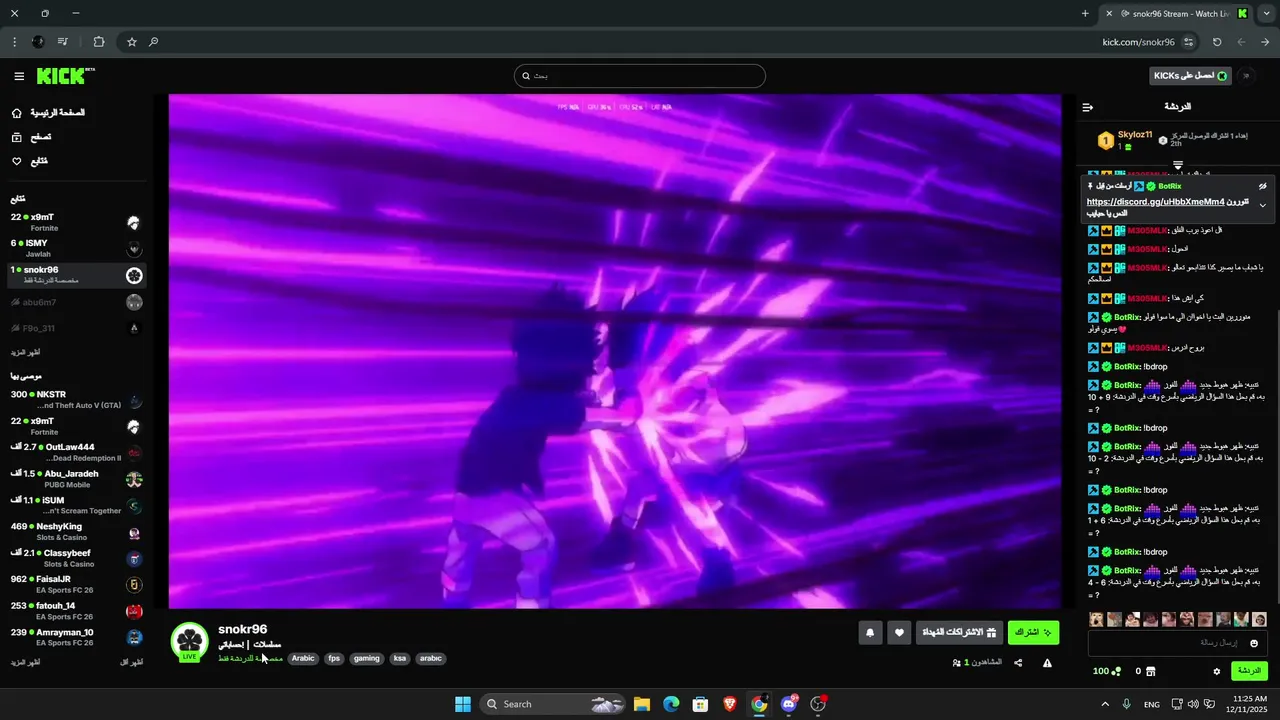Open chat settings via the gear icon
The width and height of the screenshot is (1280, 720).
tap(1217, 672)
